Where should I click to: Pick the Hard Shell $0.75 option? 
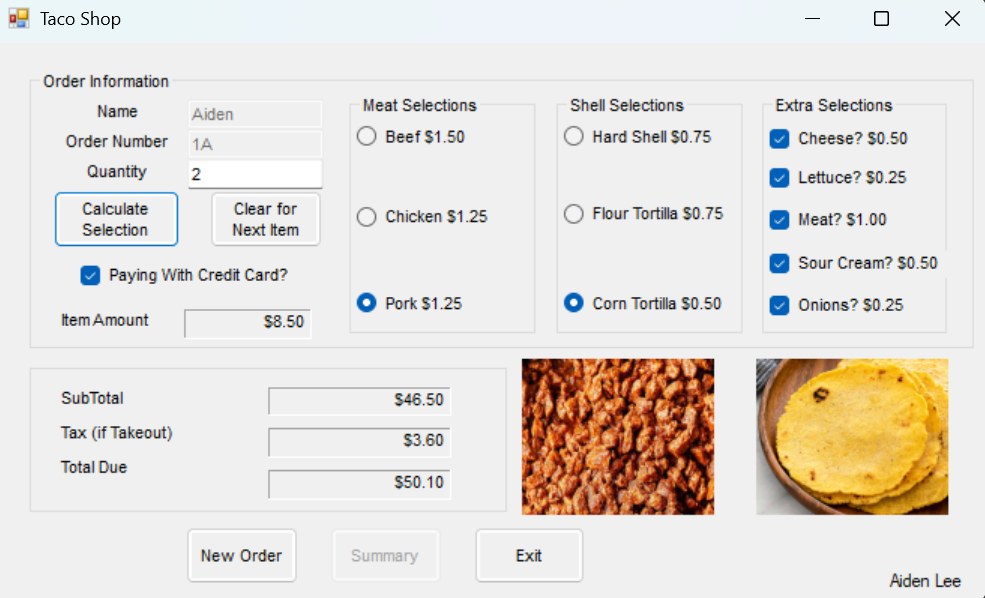(574, 137)
